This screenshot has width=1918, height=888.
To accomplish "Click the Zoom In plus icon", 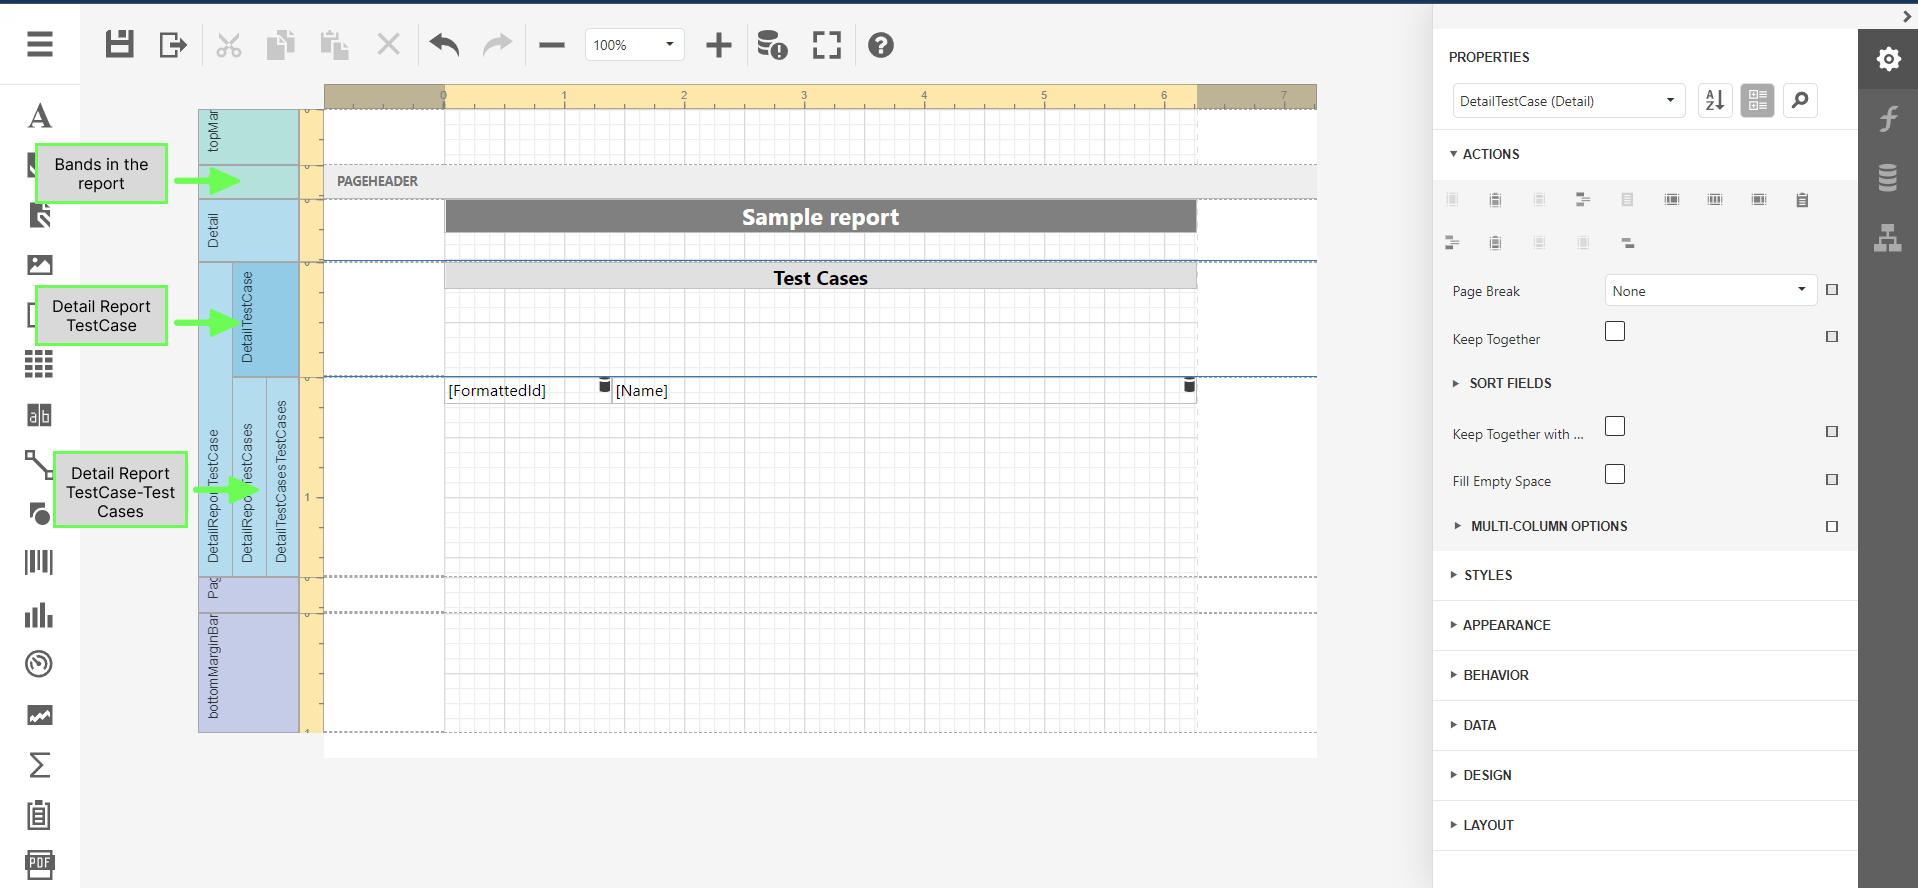I will pos(718,45).
